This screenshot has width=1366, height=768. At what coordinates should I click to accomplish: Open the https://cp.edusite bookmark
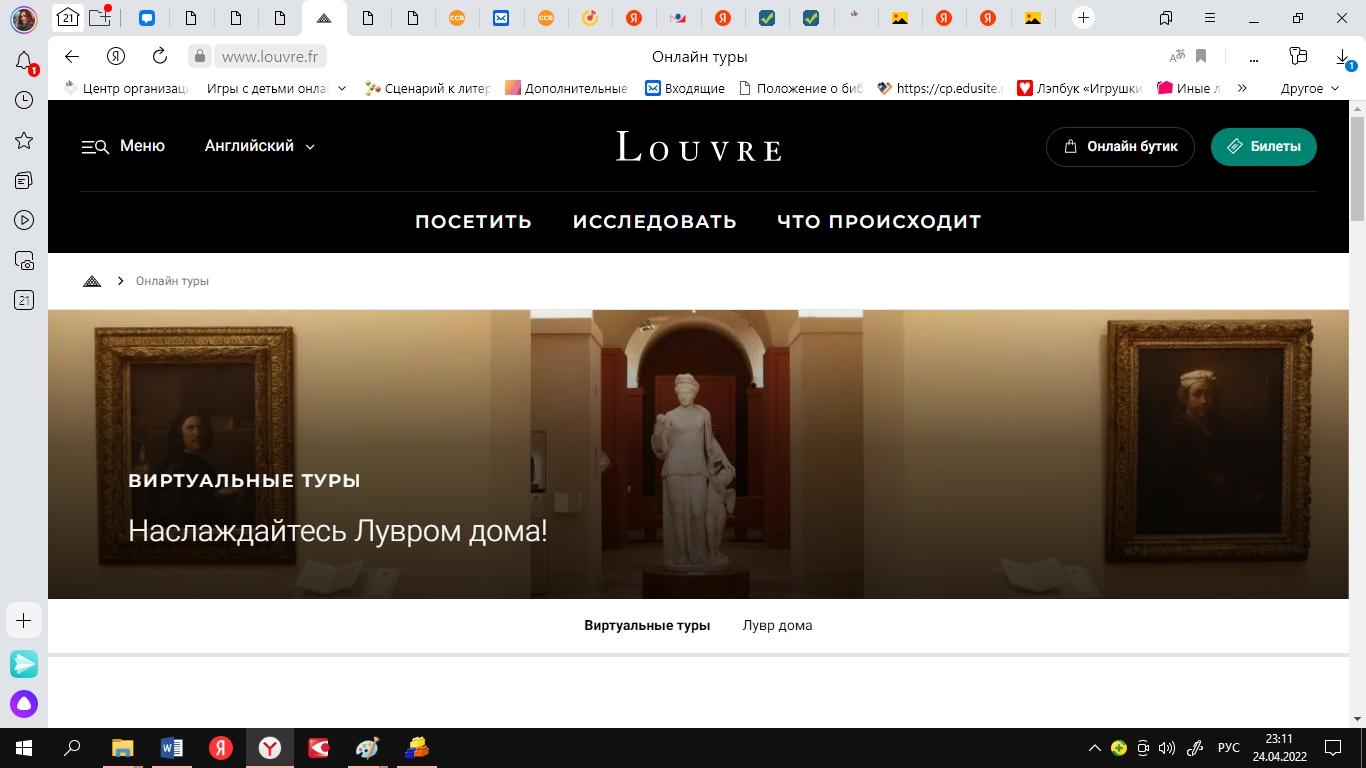(x=941, y=88)
